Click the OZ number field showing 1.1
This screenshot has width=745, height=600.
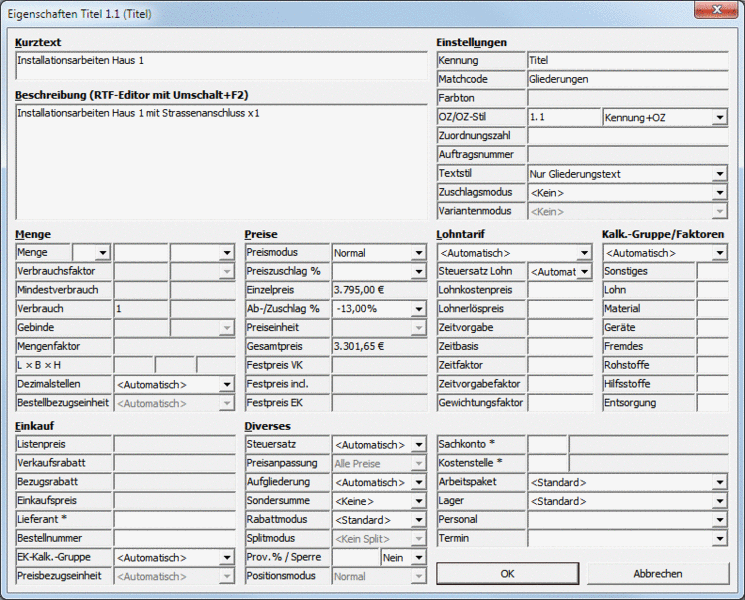[x=564, y=117]
